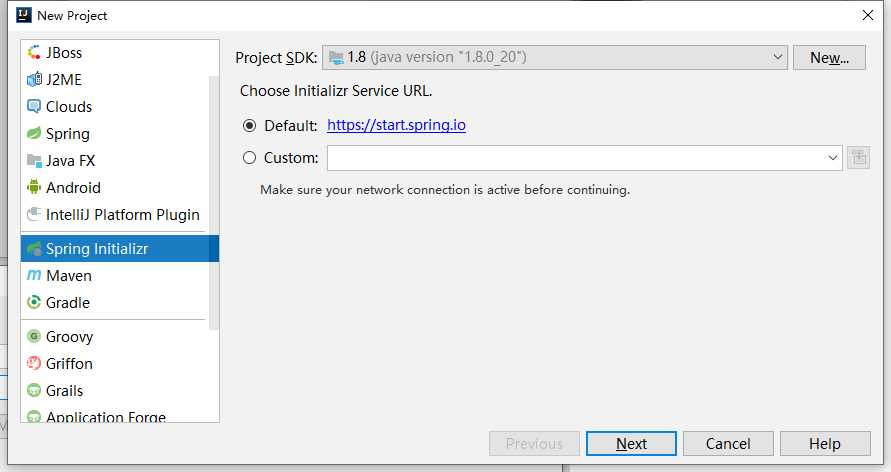Screen dimensions: 891x472
Task: Select the IntelliJ Platform Plugin icon
Action: tap(34, 215)
